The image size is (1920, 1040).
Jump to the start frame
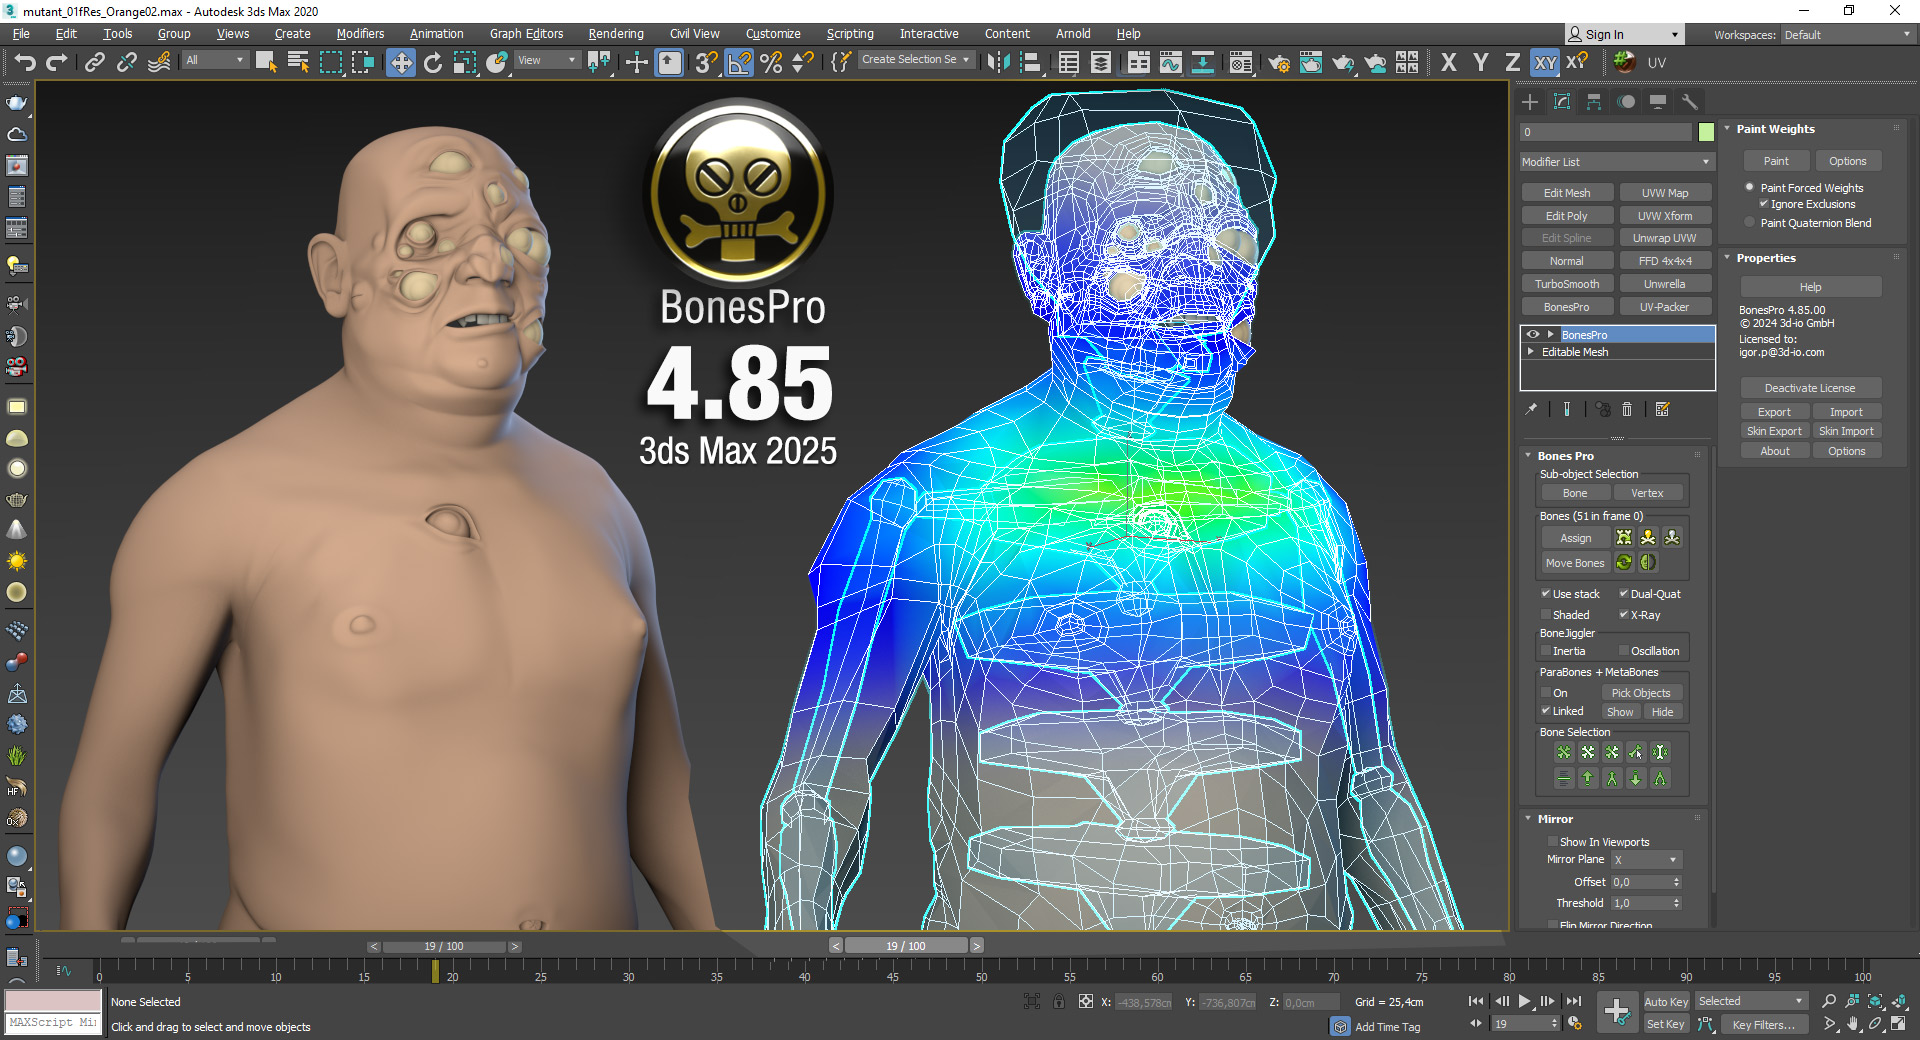coord(1476,1001)
